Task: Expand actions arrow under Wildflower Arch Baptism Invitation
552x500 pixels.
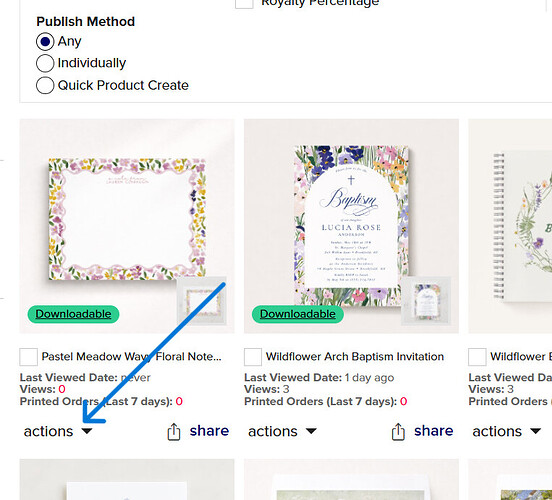Action: 311,431
